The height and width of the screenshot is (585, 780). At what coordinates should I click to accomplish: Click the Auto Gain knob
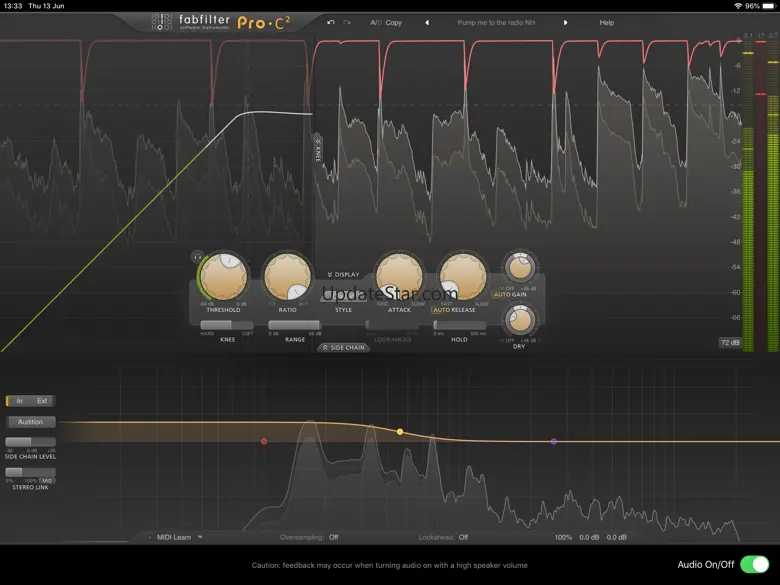520,268
